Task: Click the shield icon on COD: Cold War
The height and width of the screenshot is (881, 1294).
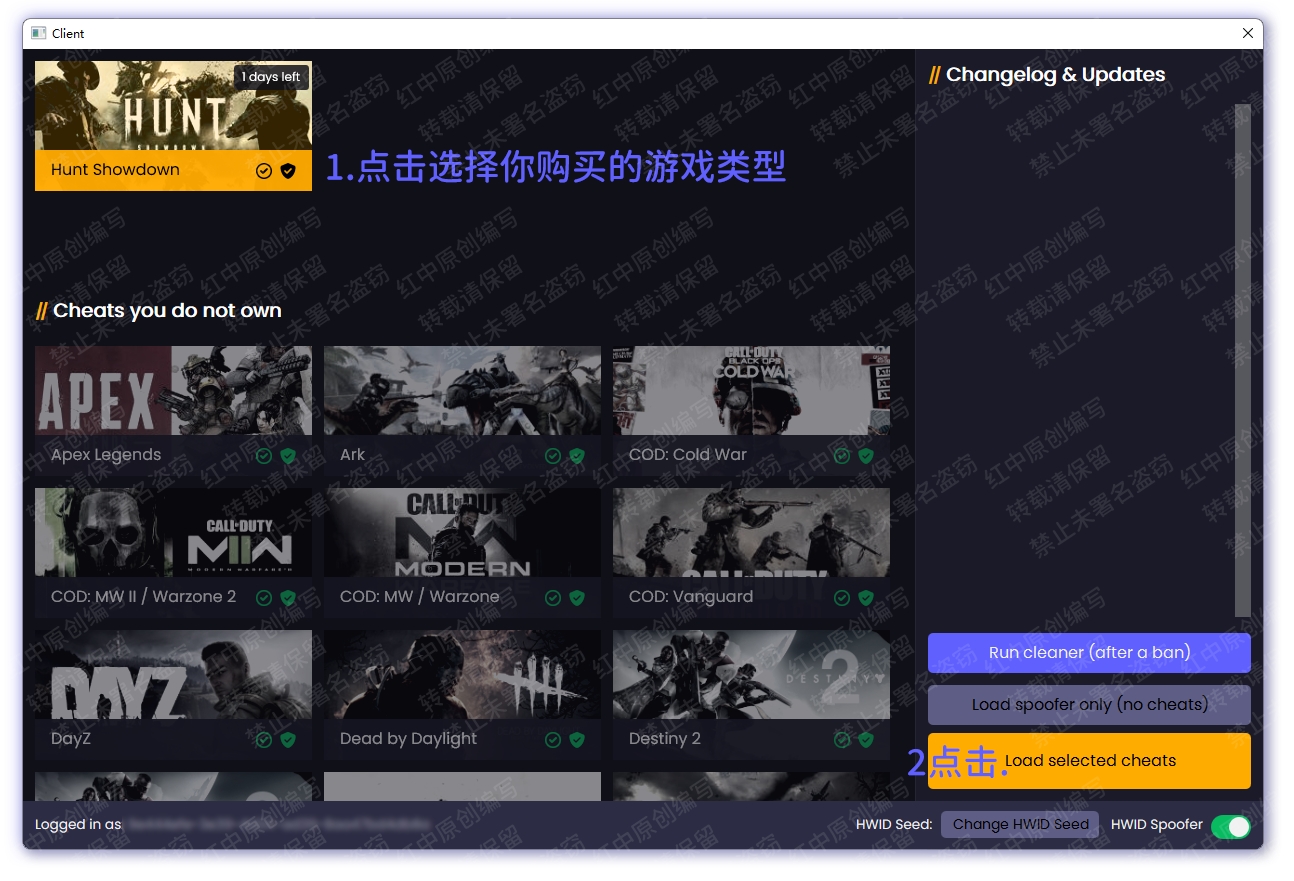Action: click(x=866, y=456)
